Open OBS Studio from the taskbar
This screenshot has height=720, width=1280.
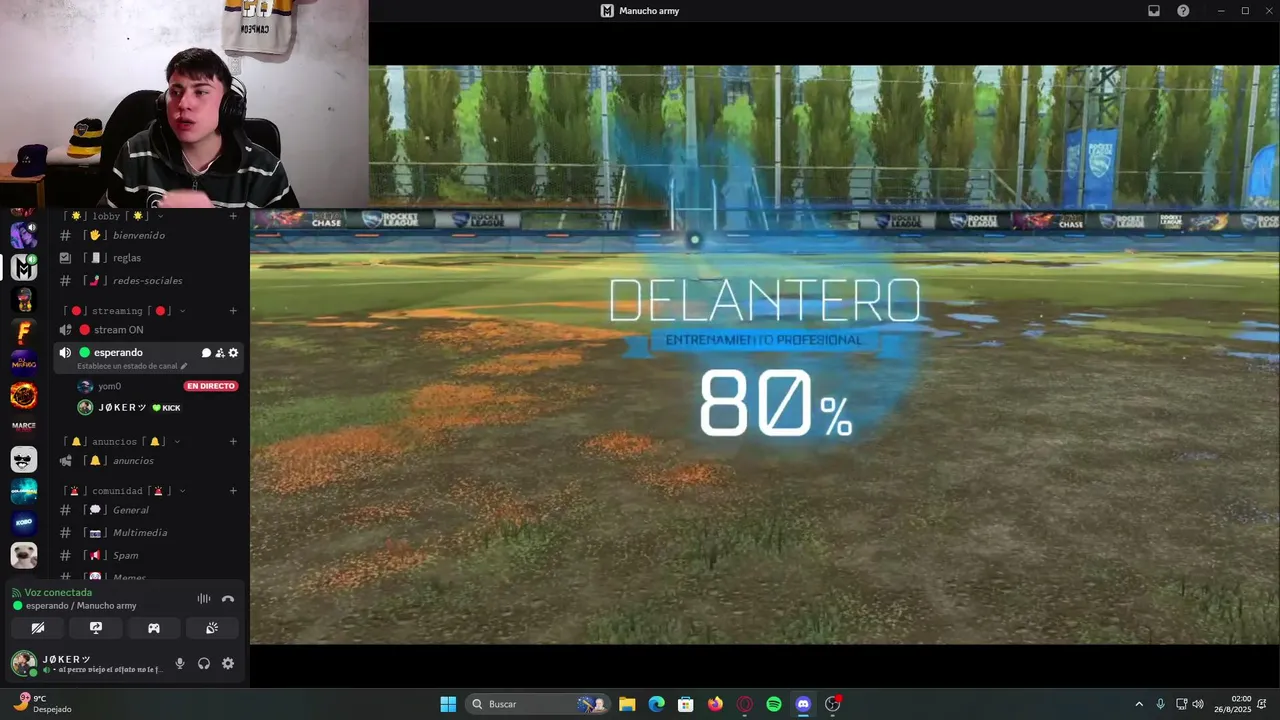(832, 704)
